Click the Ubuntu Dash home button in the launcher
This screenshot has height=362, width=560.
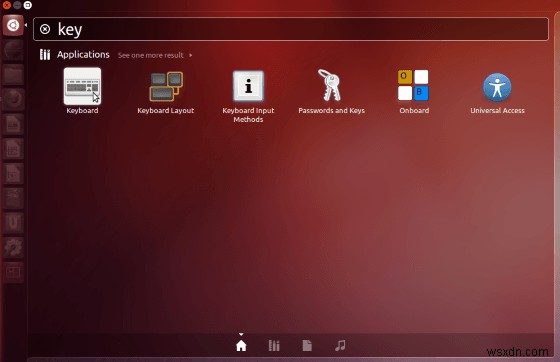tap(13, 25)
